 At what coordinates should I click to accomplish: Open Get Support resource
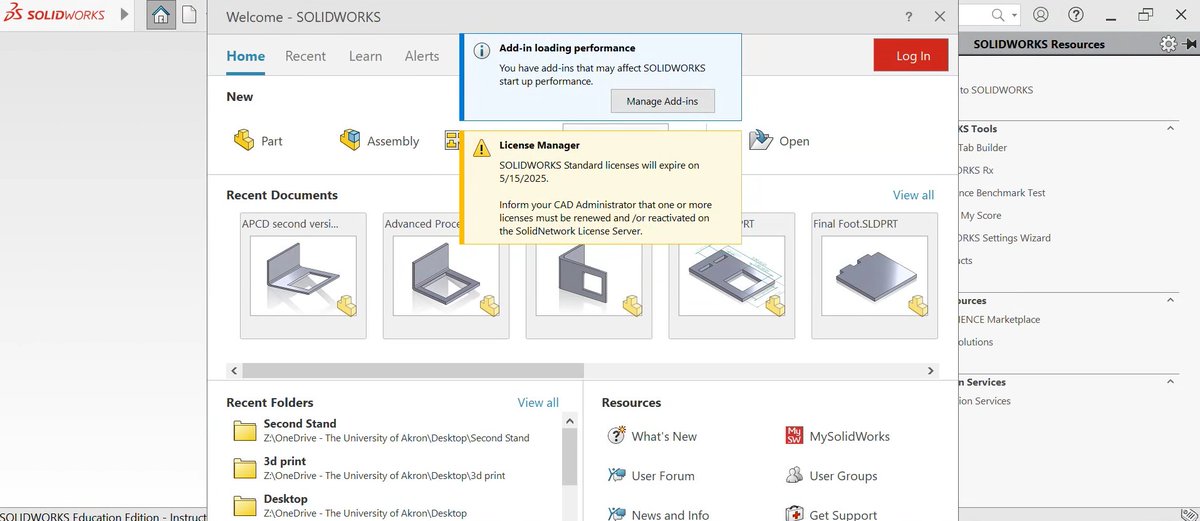(x=831, y=514)
